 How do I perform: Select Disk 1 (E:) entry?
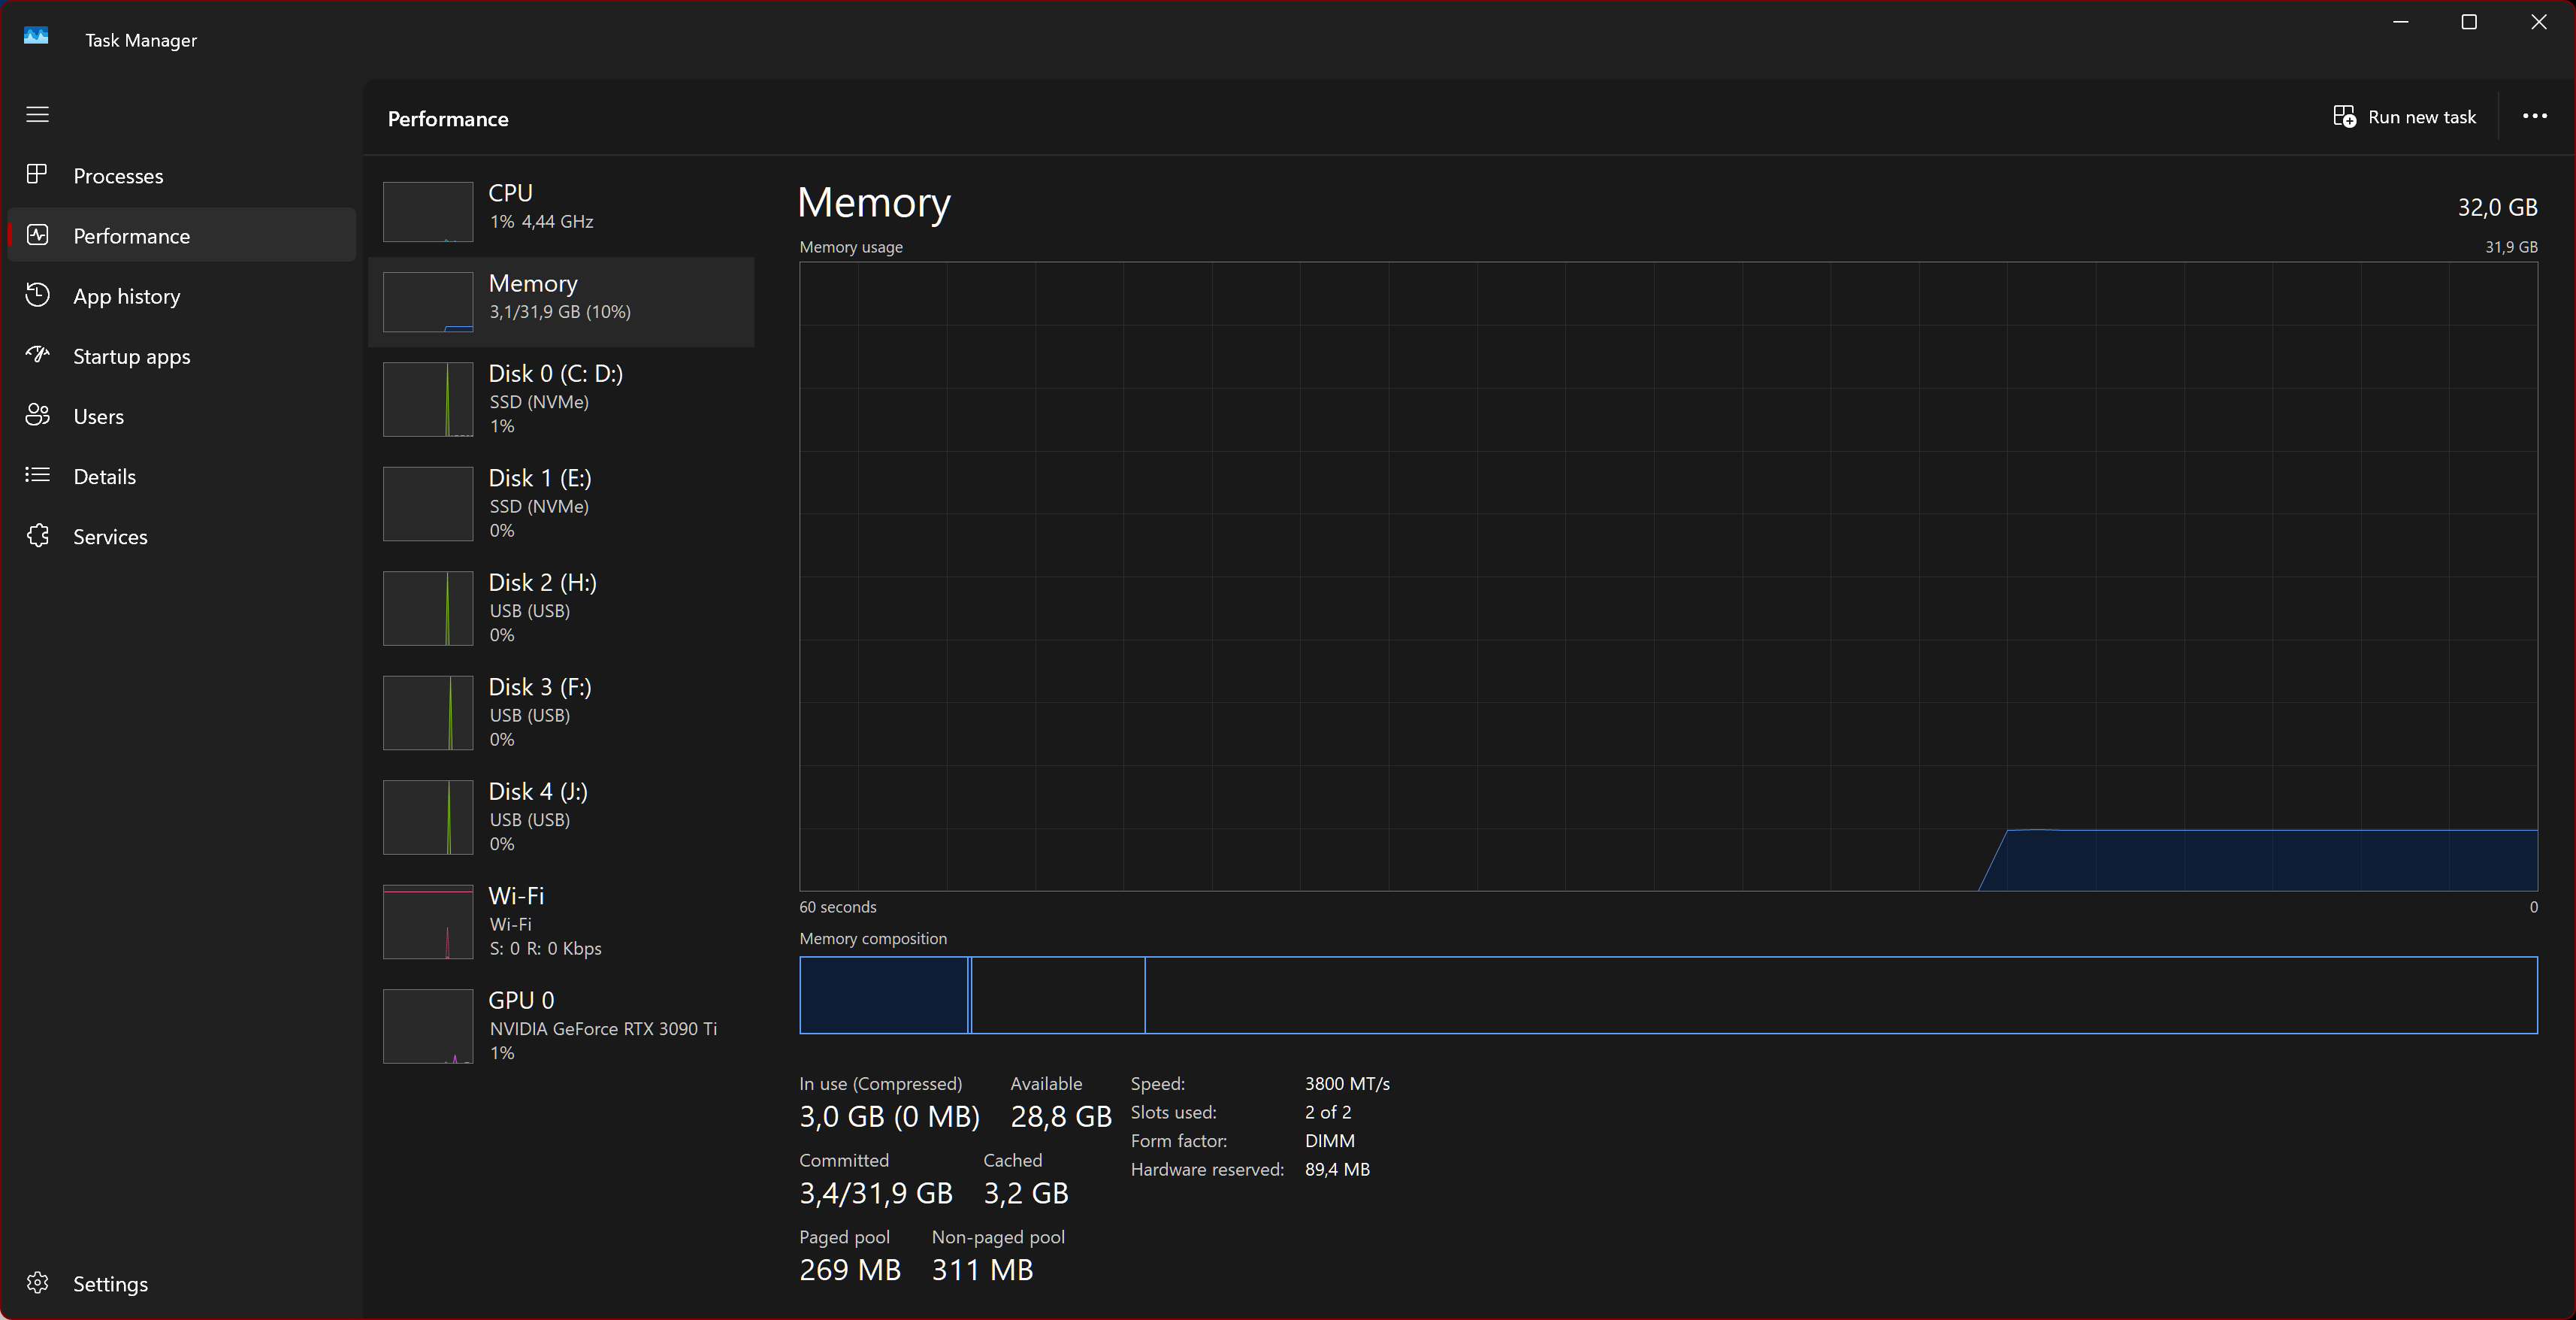tap(560, 503)
